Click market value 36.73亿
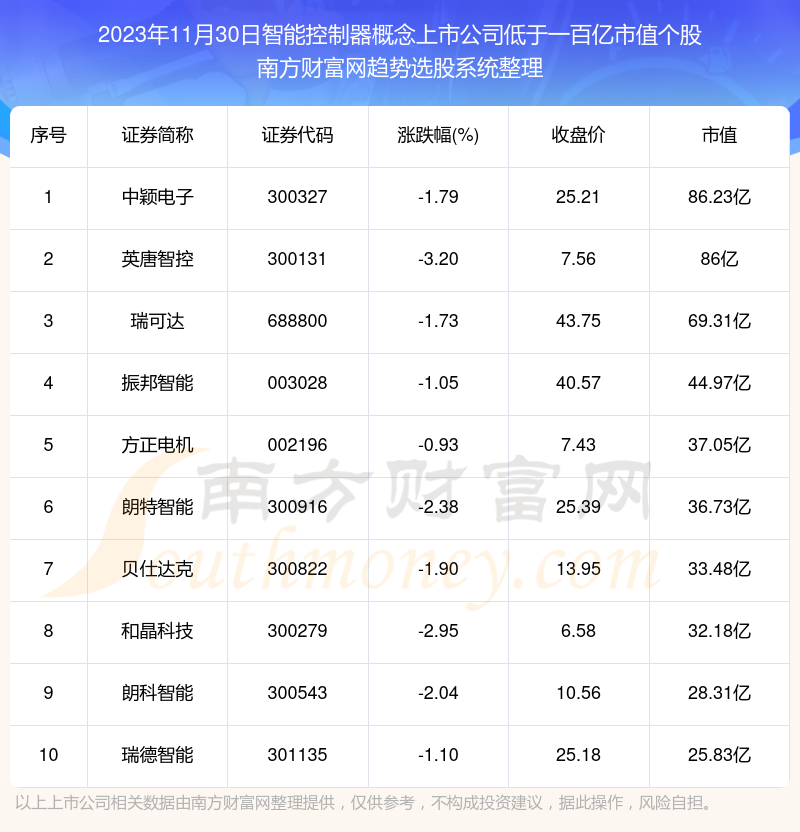The width and height of the screenshot is (800, 832). click(719, 508)
